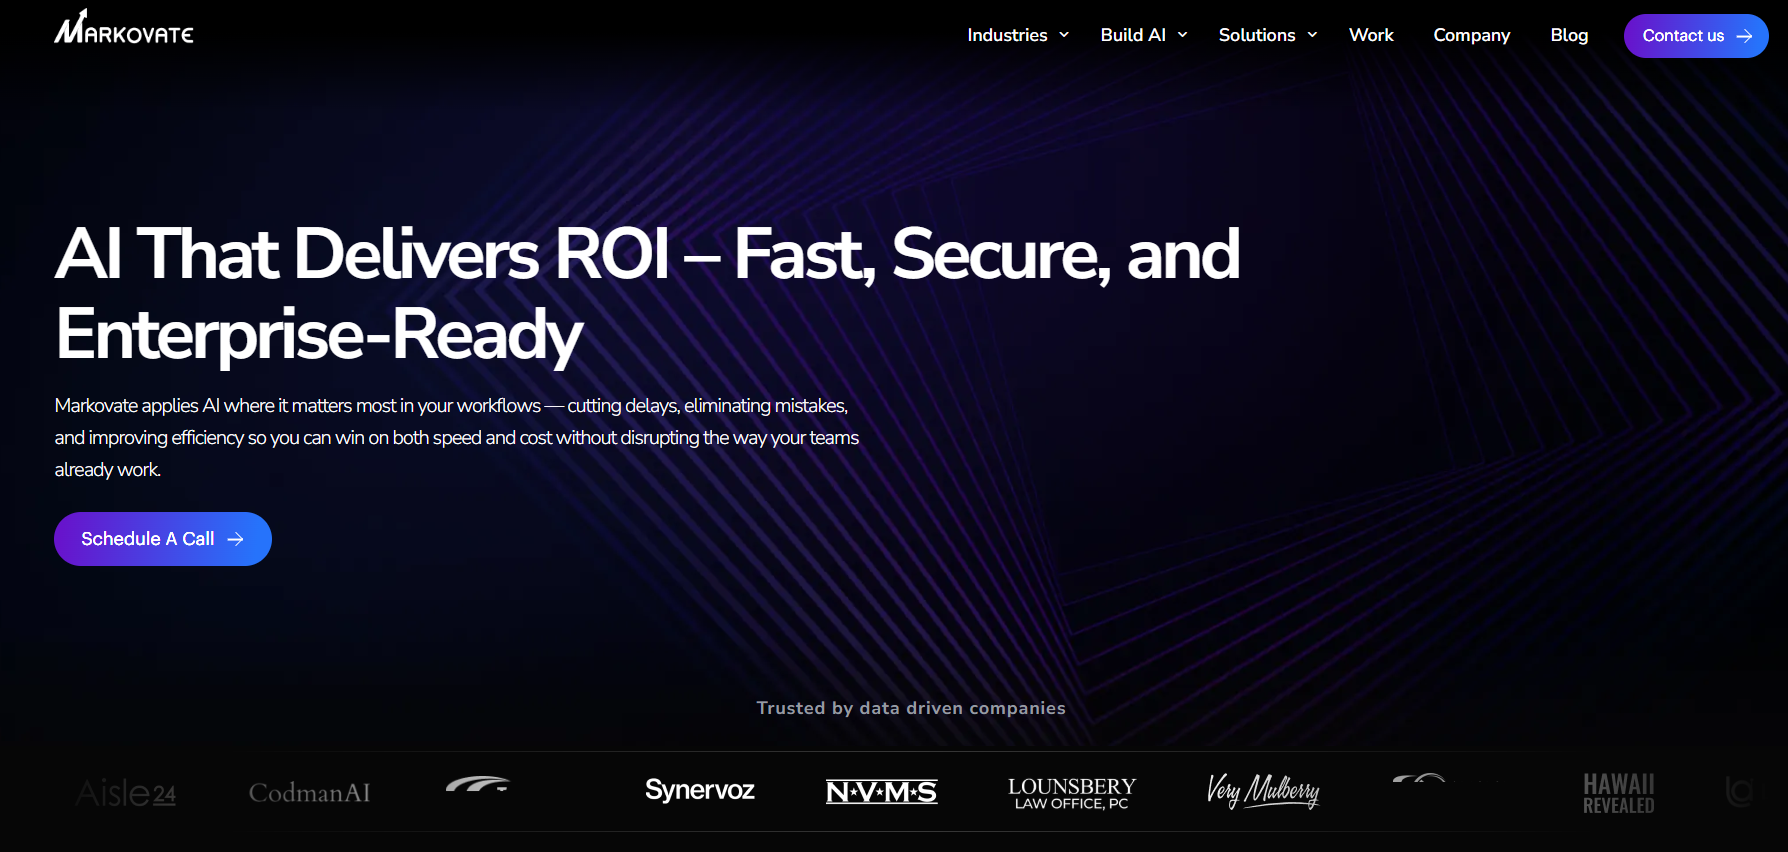Click the arrow icon in Contact us
The width and height of the screenshot is (1788, 852).
click(1745, 36)
